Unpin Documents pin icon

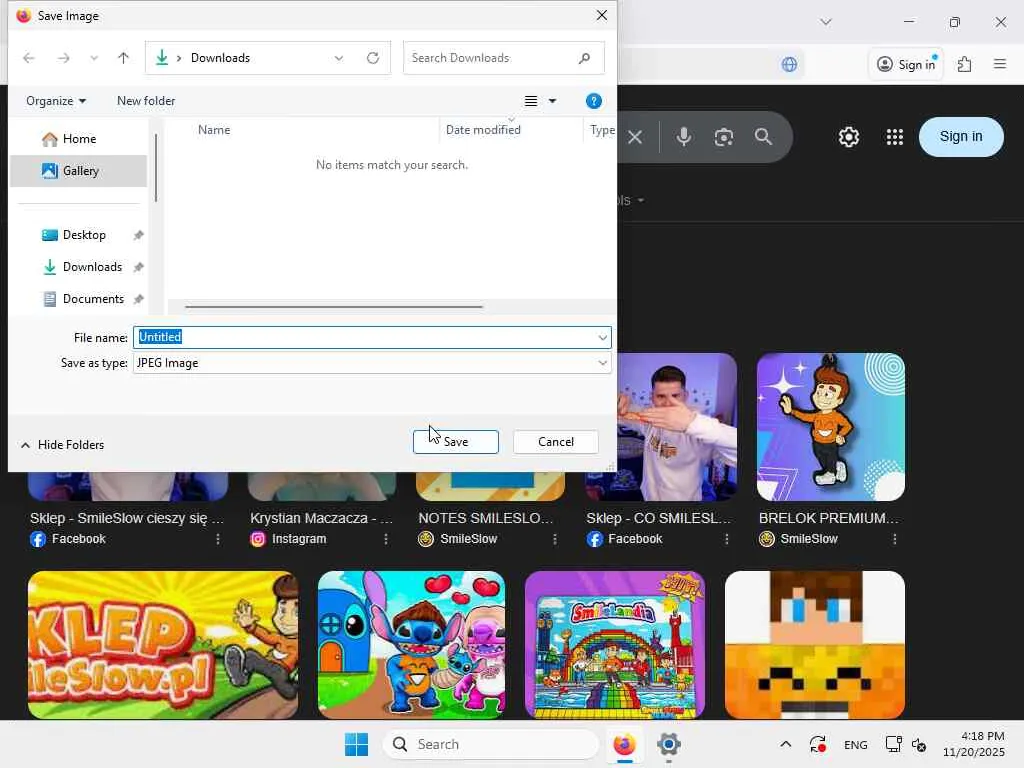138,299
